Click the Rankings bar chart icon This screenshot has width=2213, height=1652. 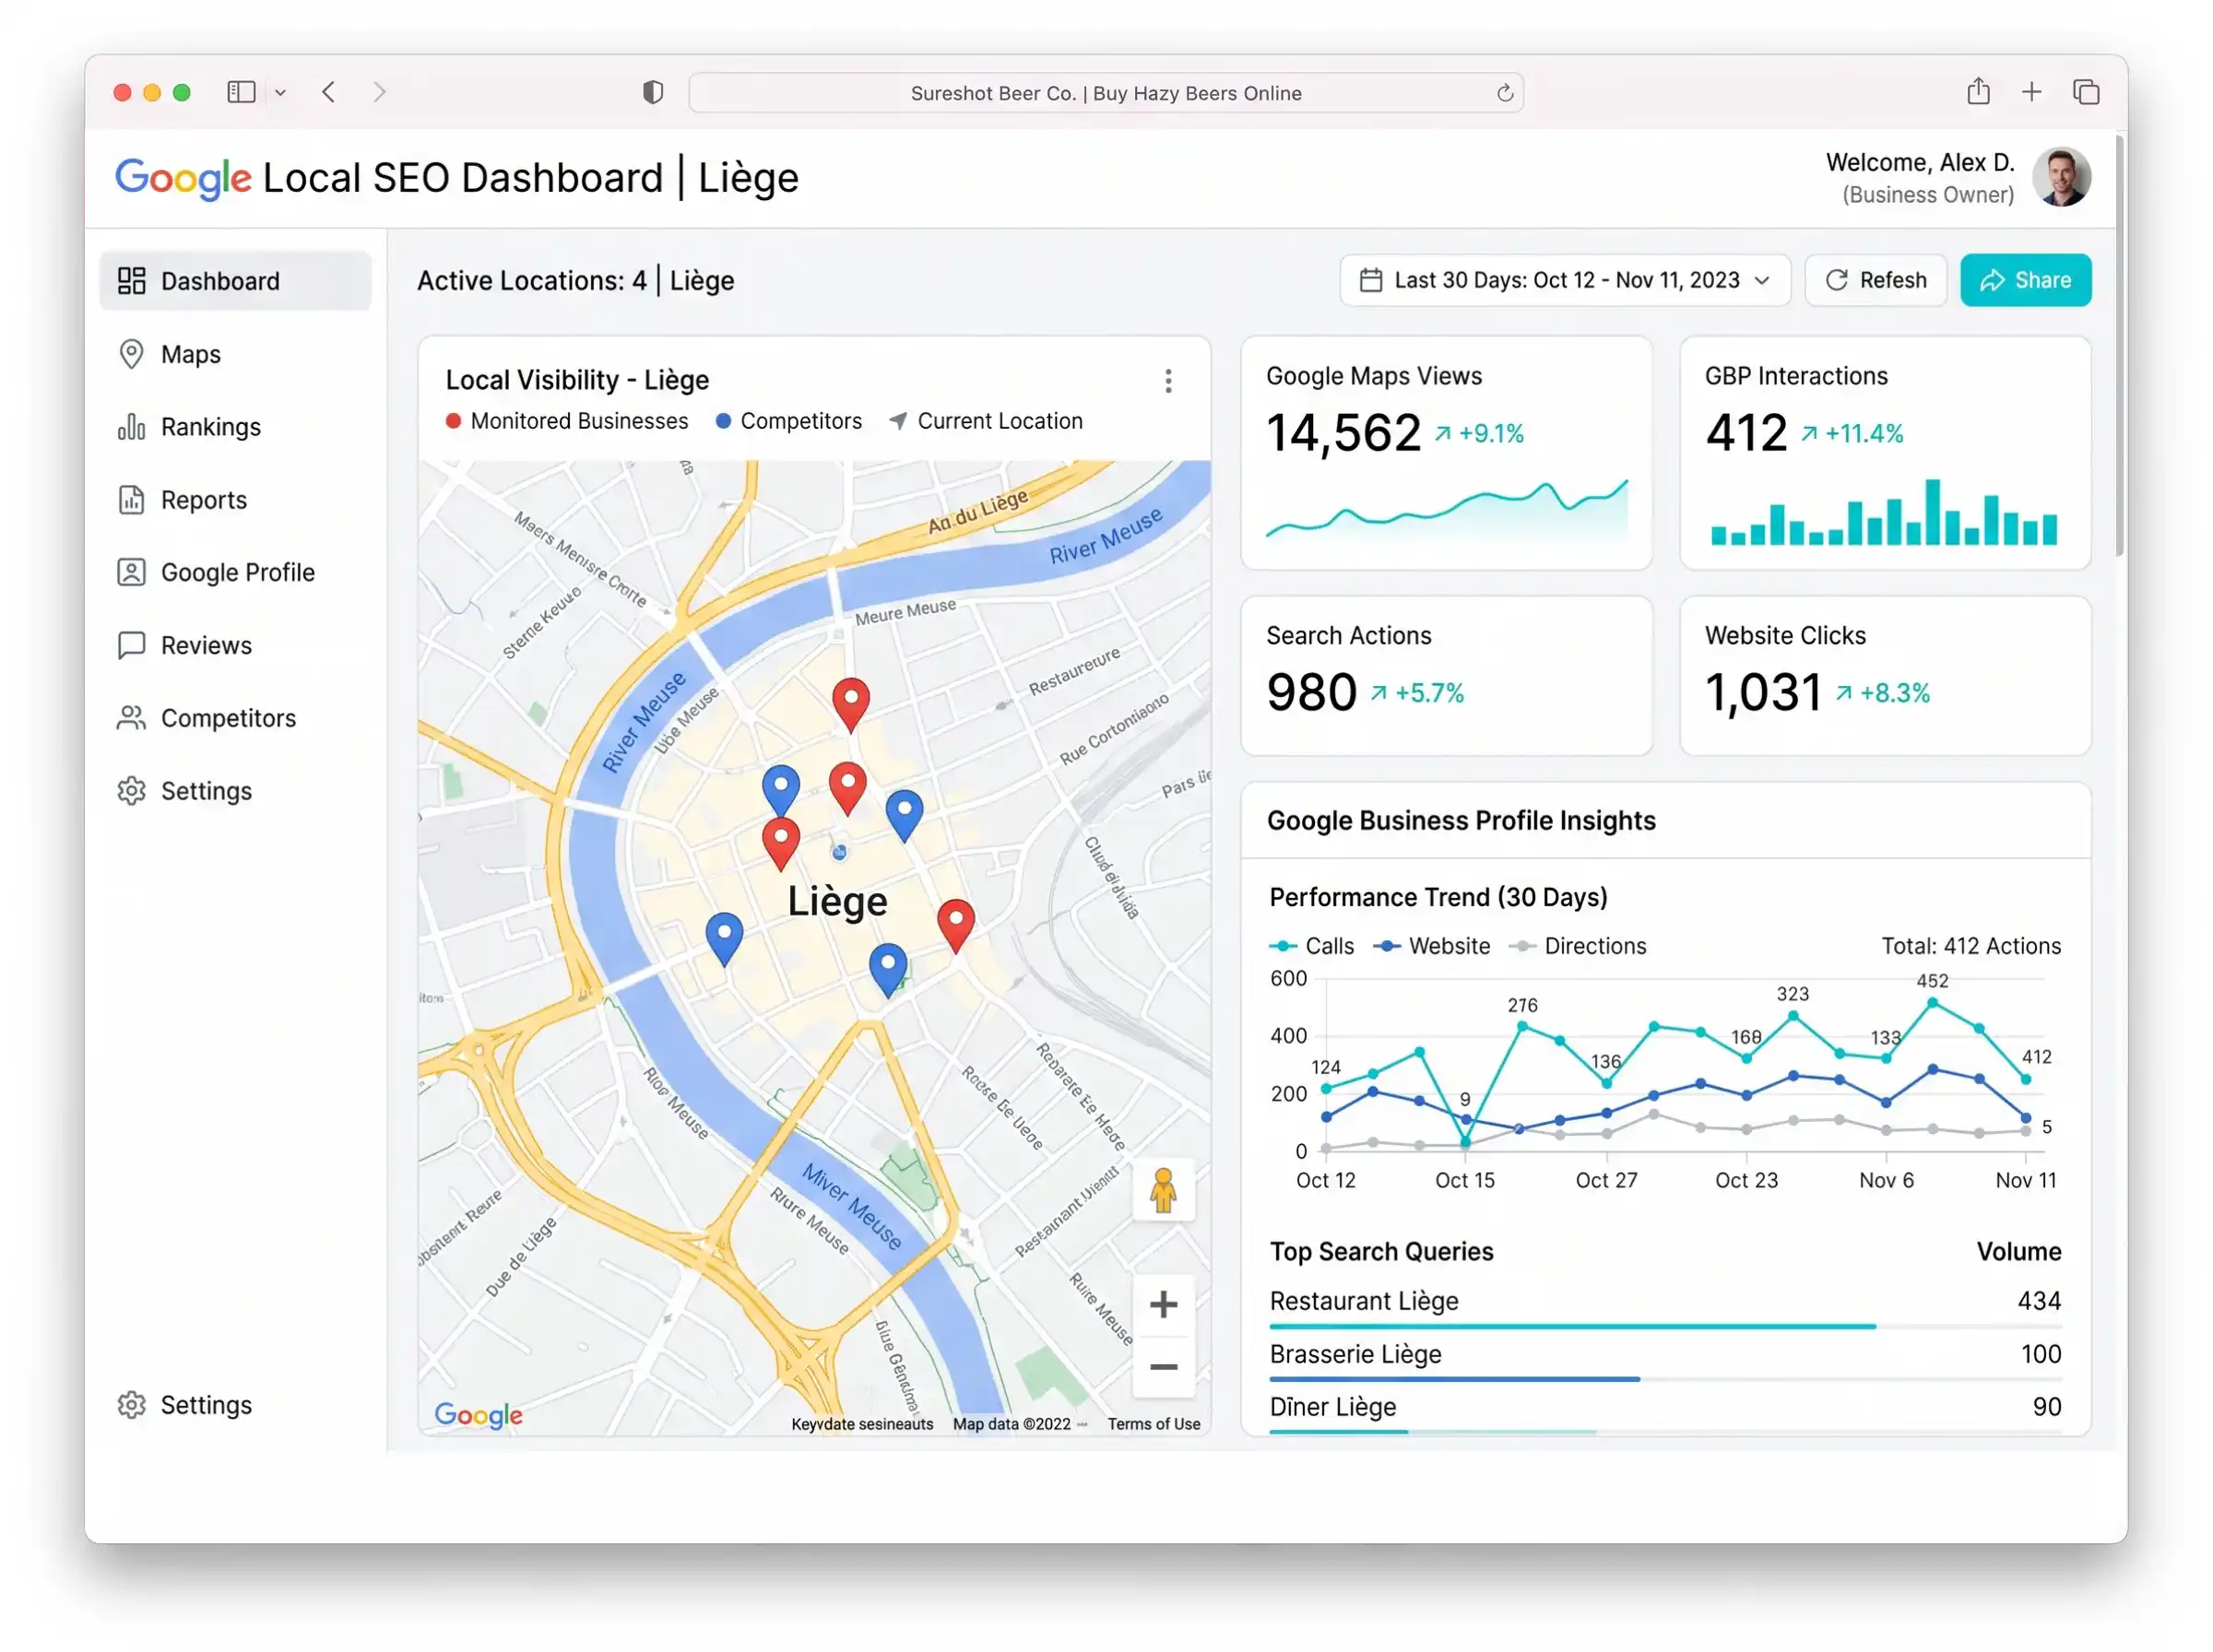[x=131, y=427]
